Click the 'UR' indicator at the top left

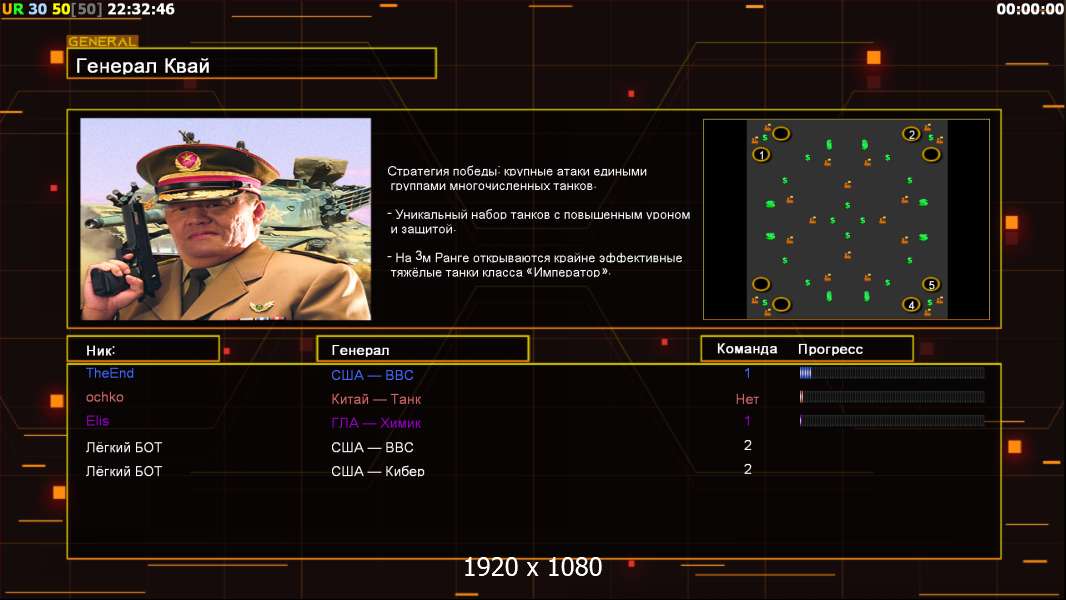click(12, 9)
